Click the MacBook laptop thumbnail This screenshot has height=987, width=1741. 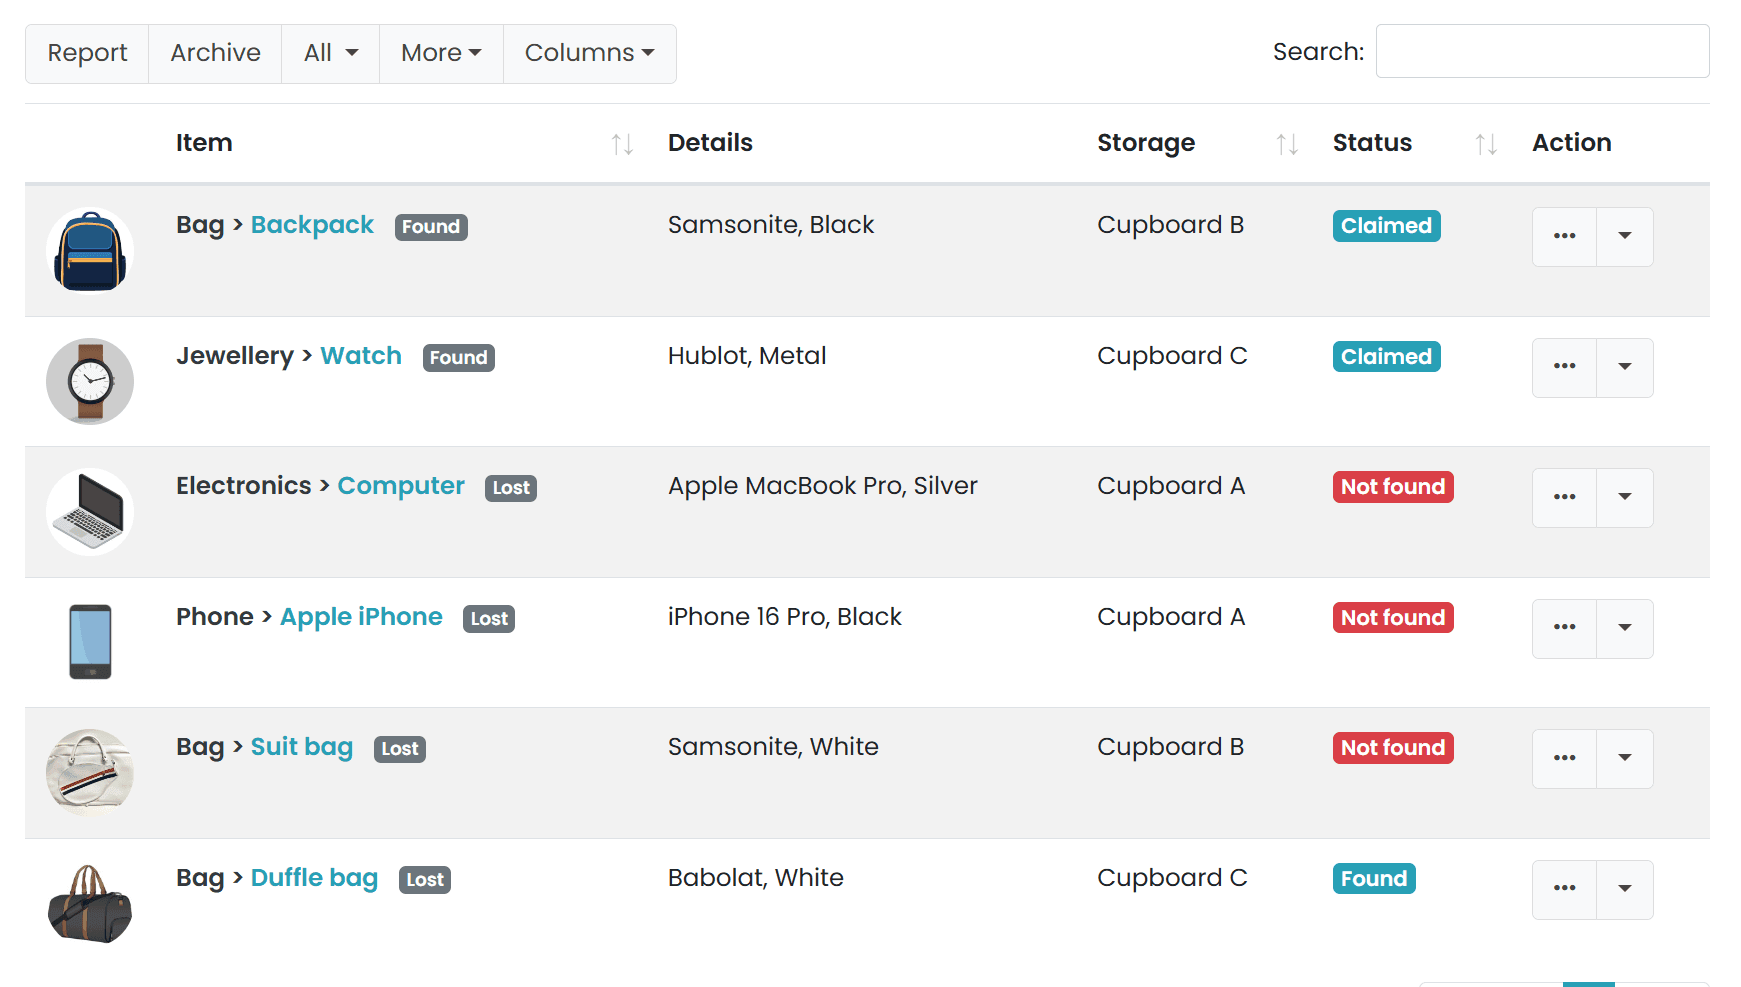pyautogui.click(x=90, y=511)
